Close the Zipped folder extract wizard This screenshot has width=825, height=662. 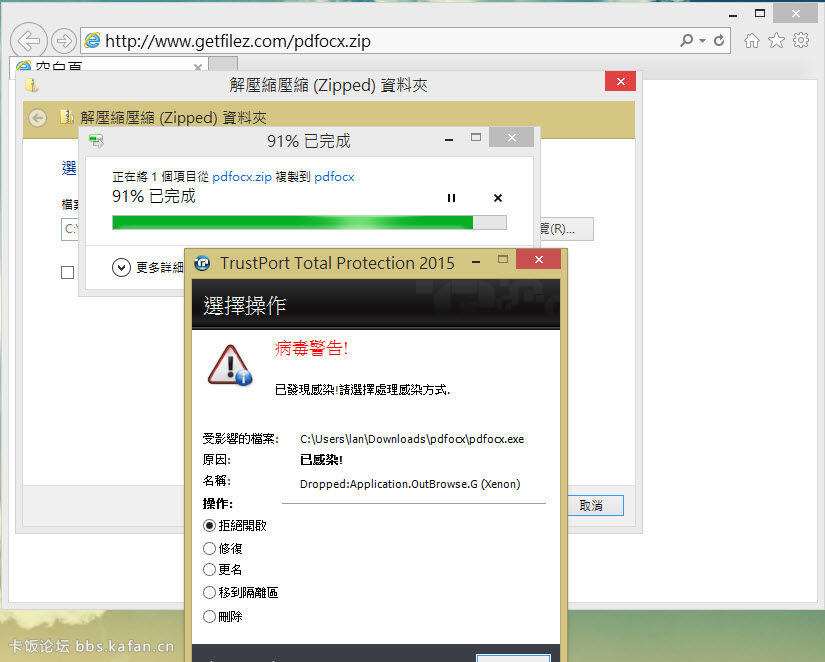tap(620, 82)
